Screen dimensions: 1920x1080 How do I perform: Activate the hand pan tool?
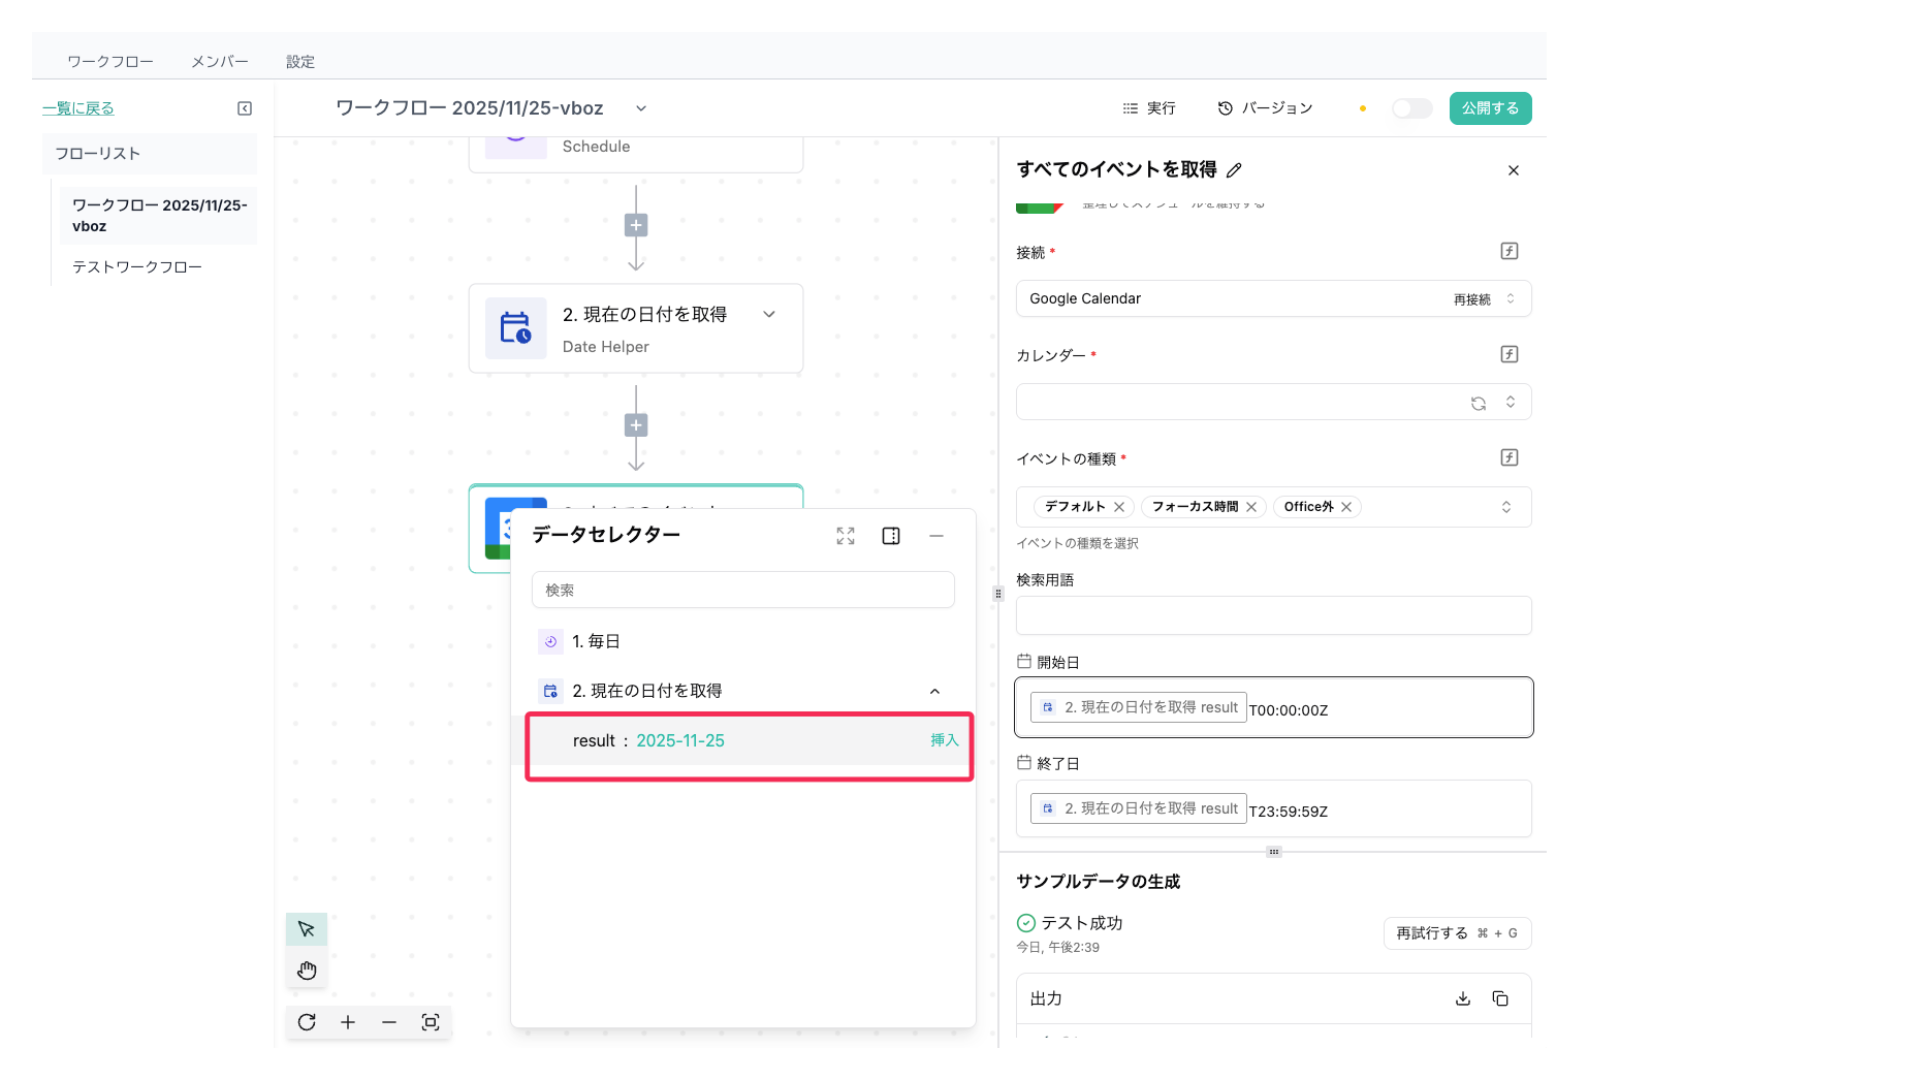(x=306, y=970)
